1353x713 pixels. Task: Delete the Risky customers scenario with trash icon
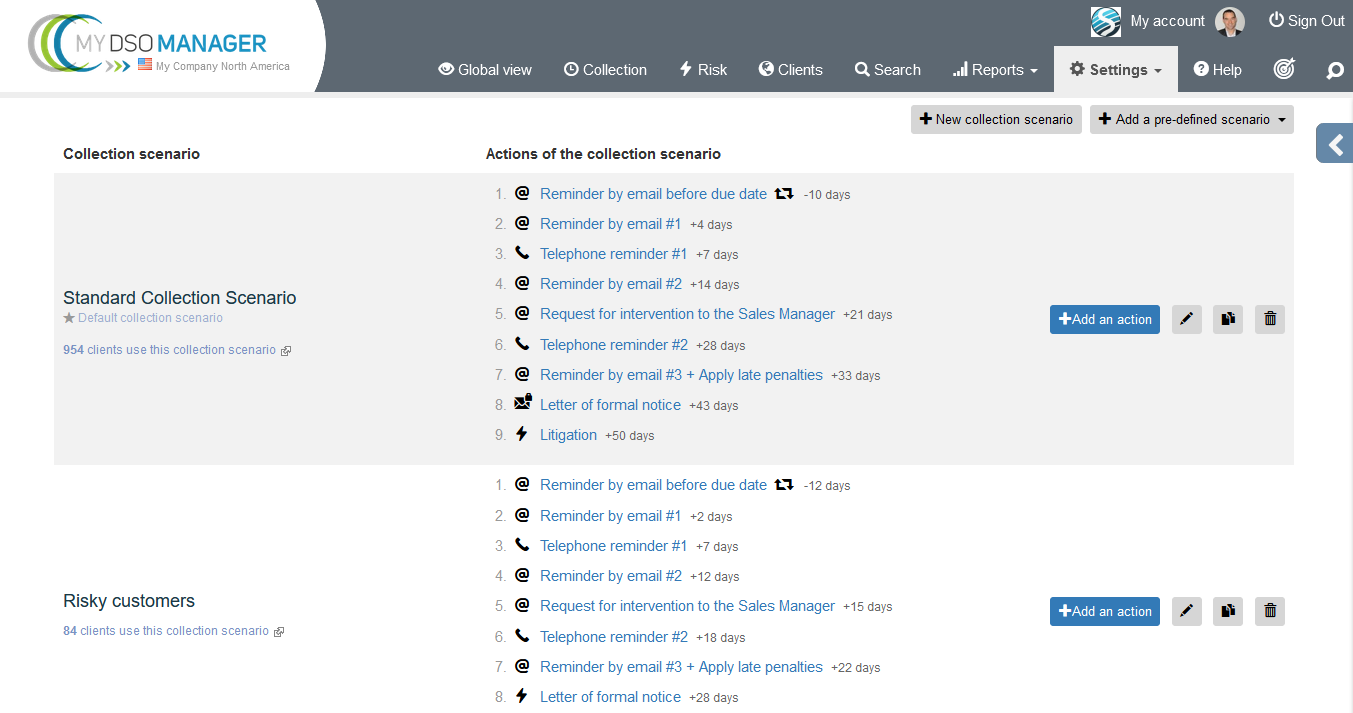pos(1270,611)
